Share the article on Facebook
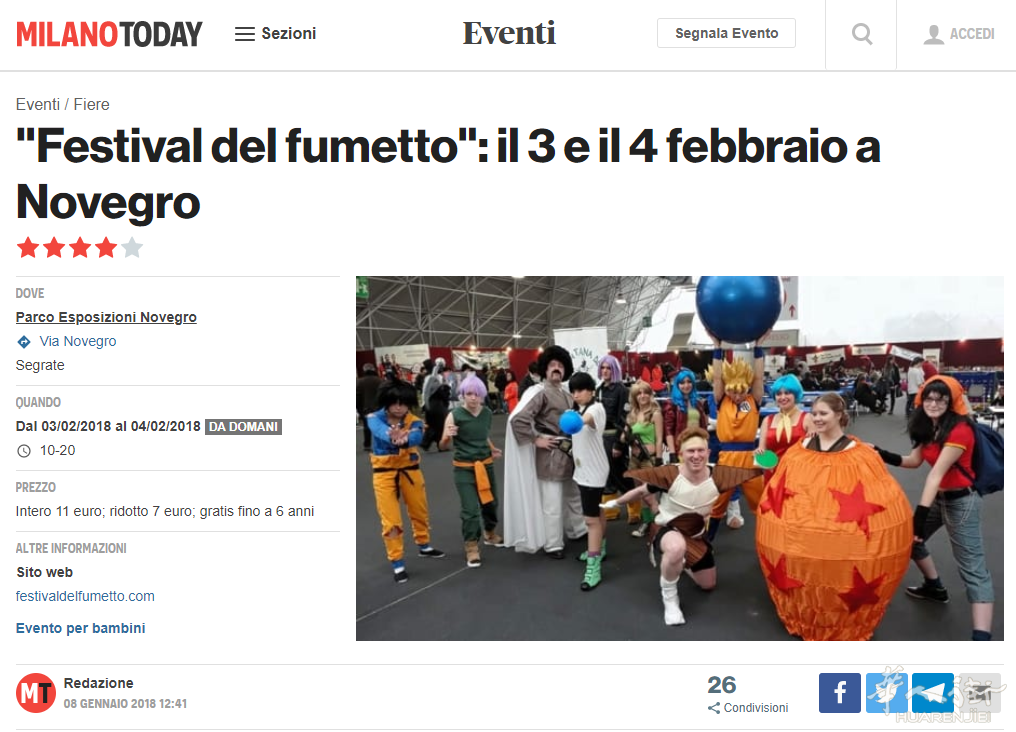The width and height of the screenshot is (1016, 732). [x=840, y=692]
